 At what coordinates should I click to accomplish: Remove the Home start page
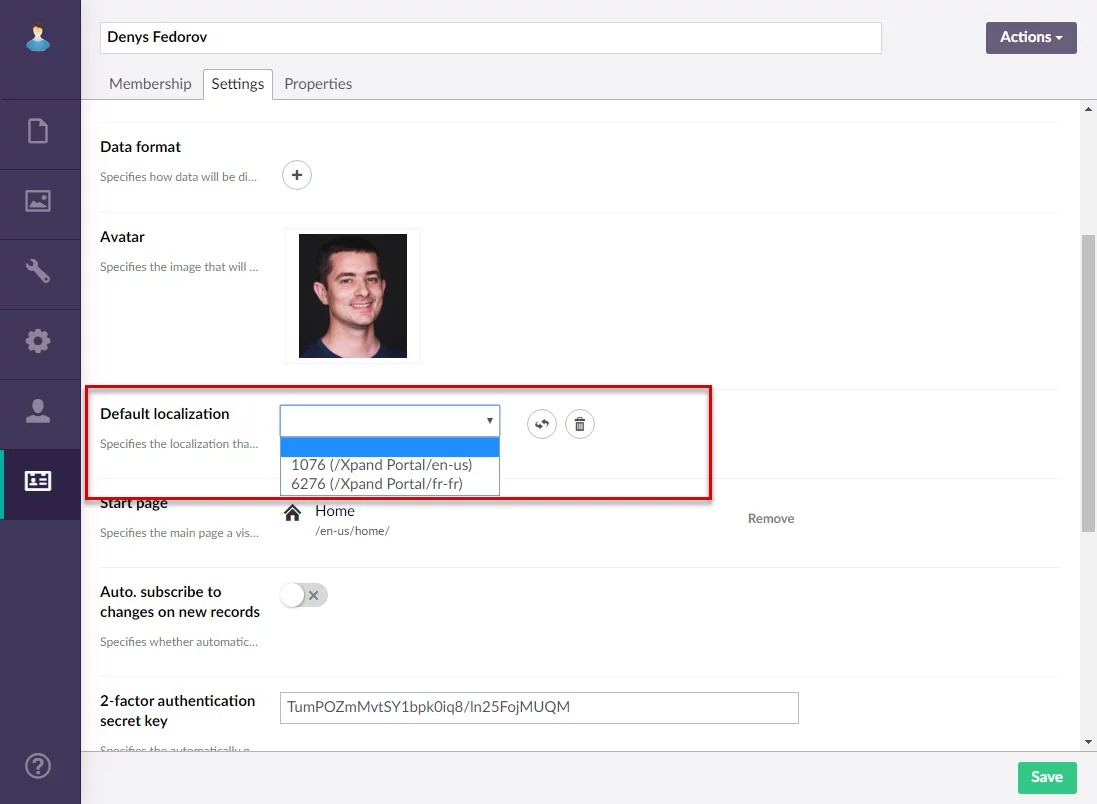(x=771, y=519)
